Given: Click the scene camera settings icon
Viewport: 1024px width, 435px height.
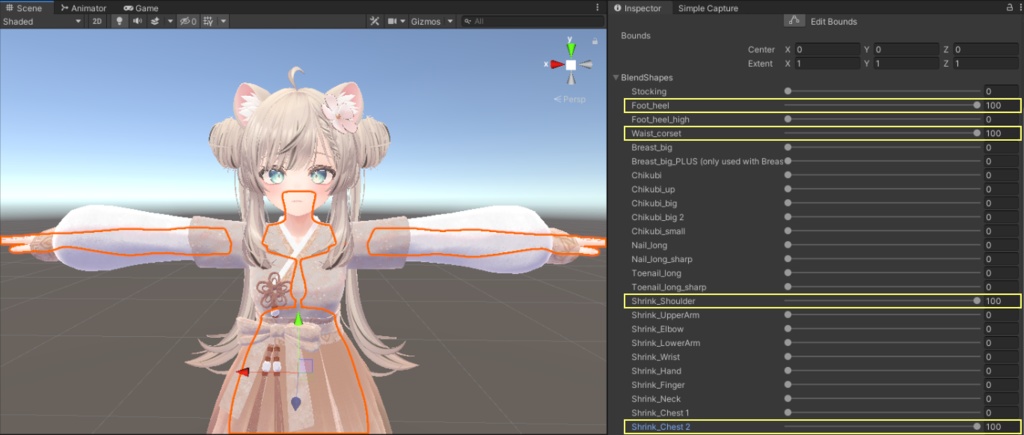Looking at the screenshot, I should (x=392, y=21).
